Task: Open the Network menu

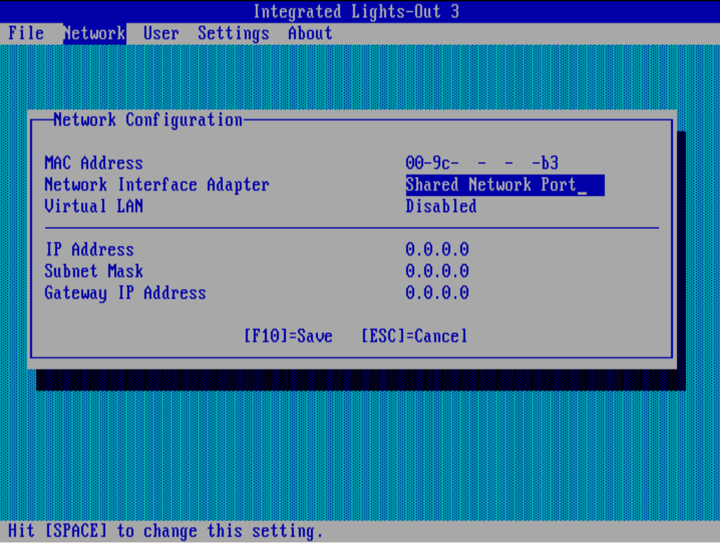Action: coord(95,34)
